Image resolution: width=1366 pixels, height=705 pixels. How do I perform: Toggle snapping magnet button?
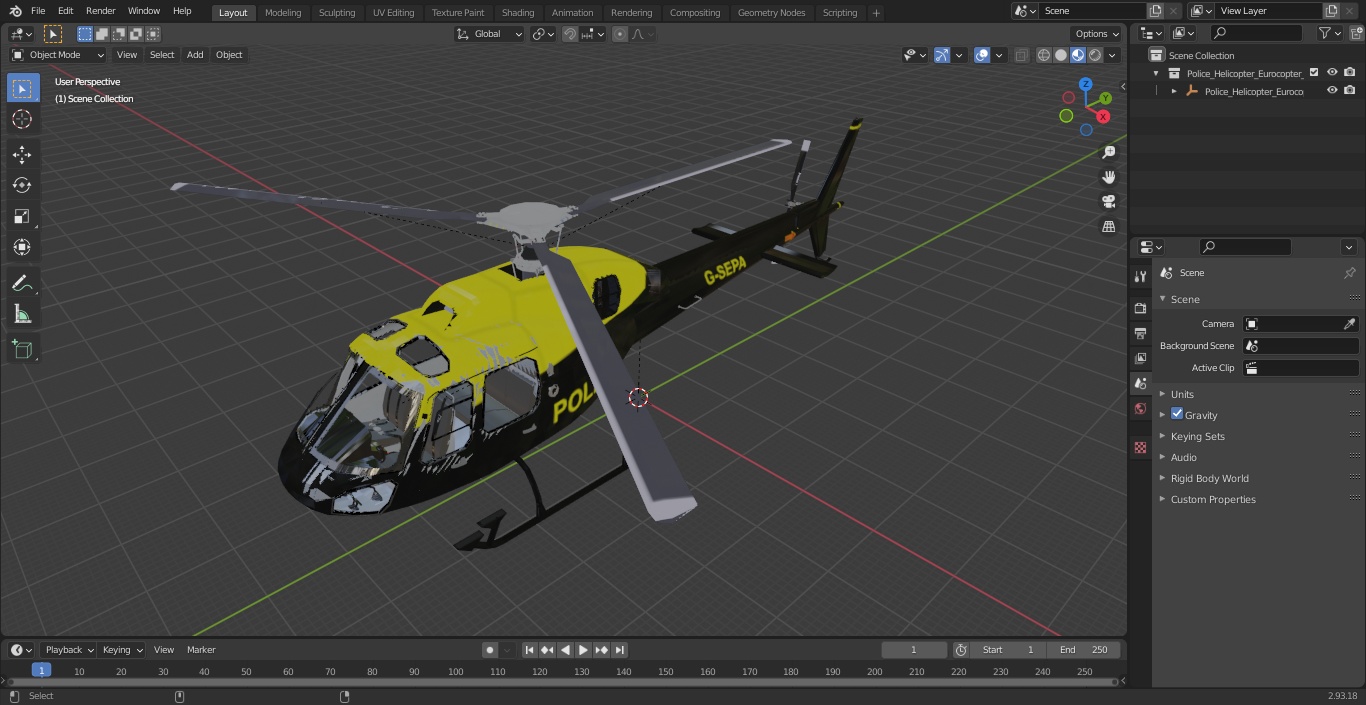569,34
